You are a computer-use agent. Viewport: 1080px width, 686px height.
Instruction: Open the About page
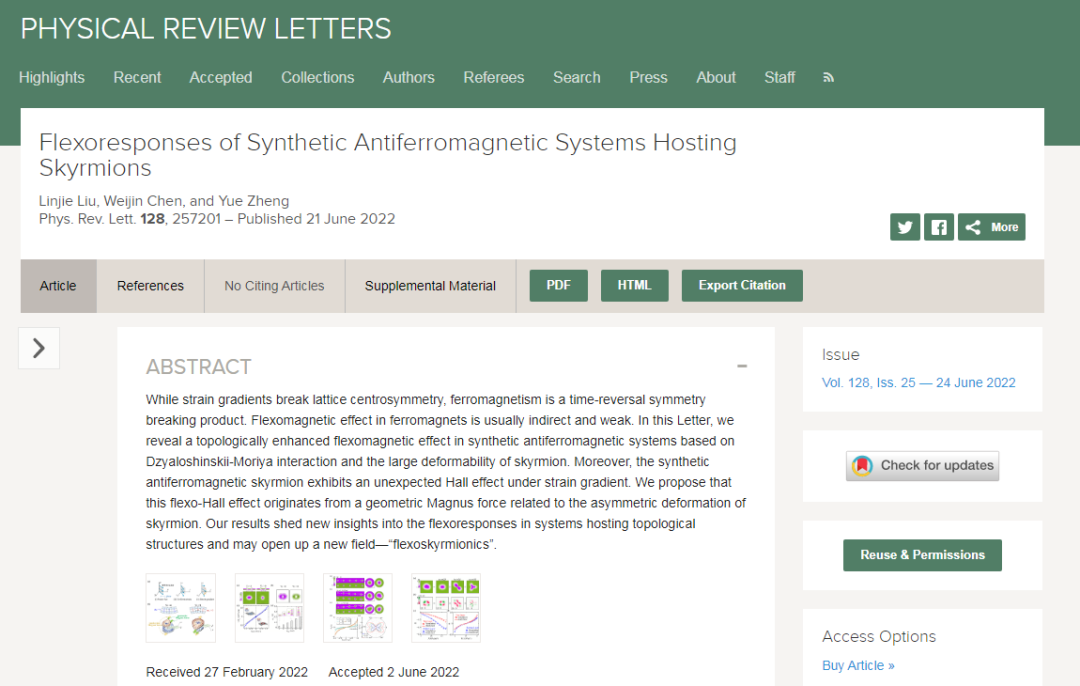716,78
